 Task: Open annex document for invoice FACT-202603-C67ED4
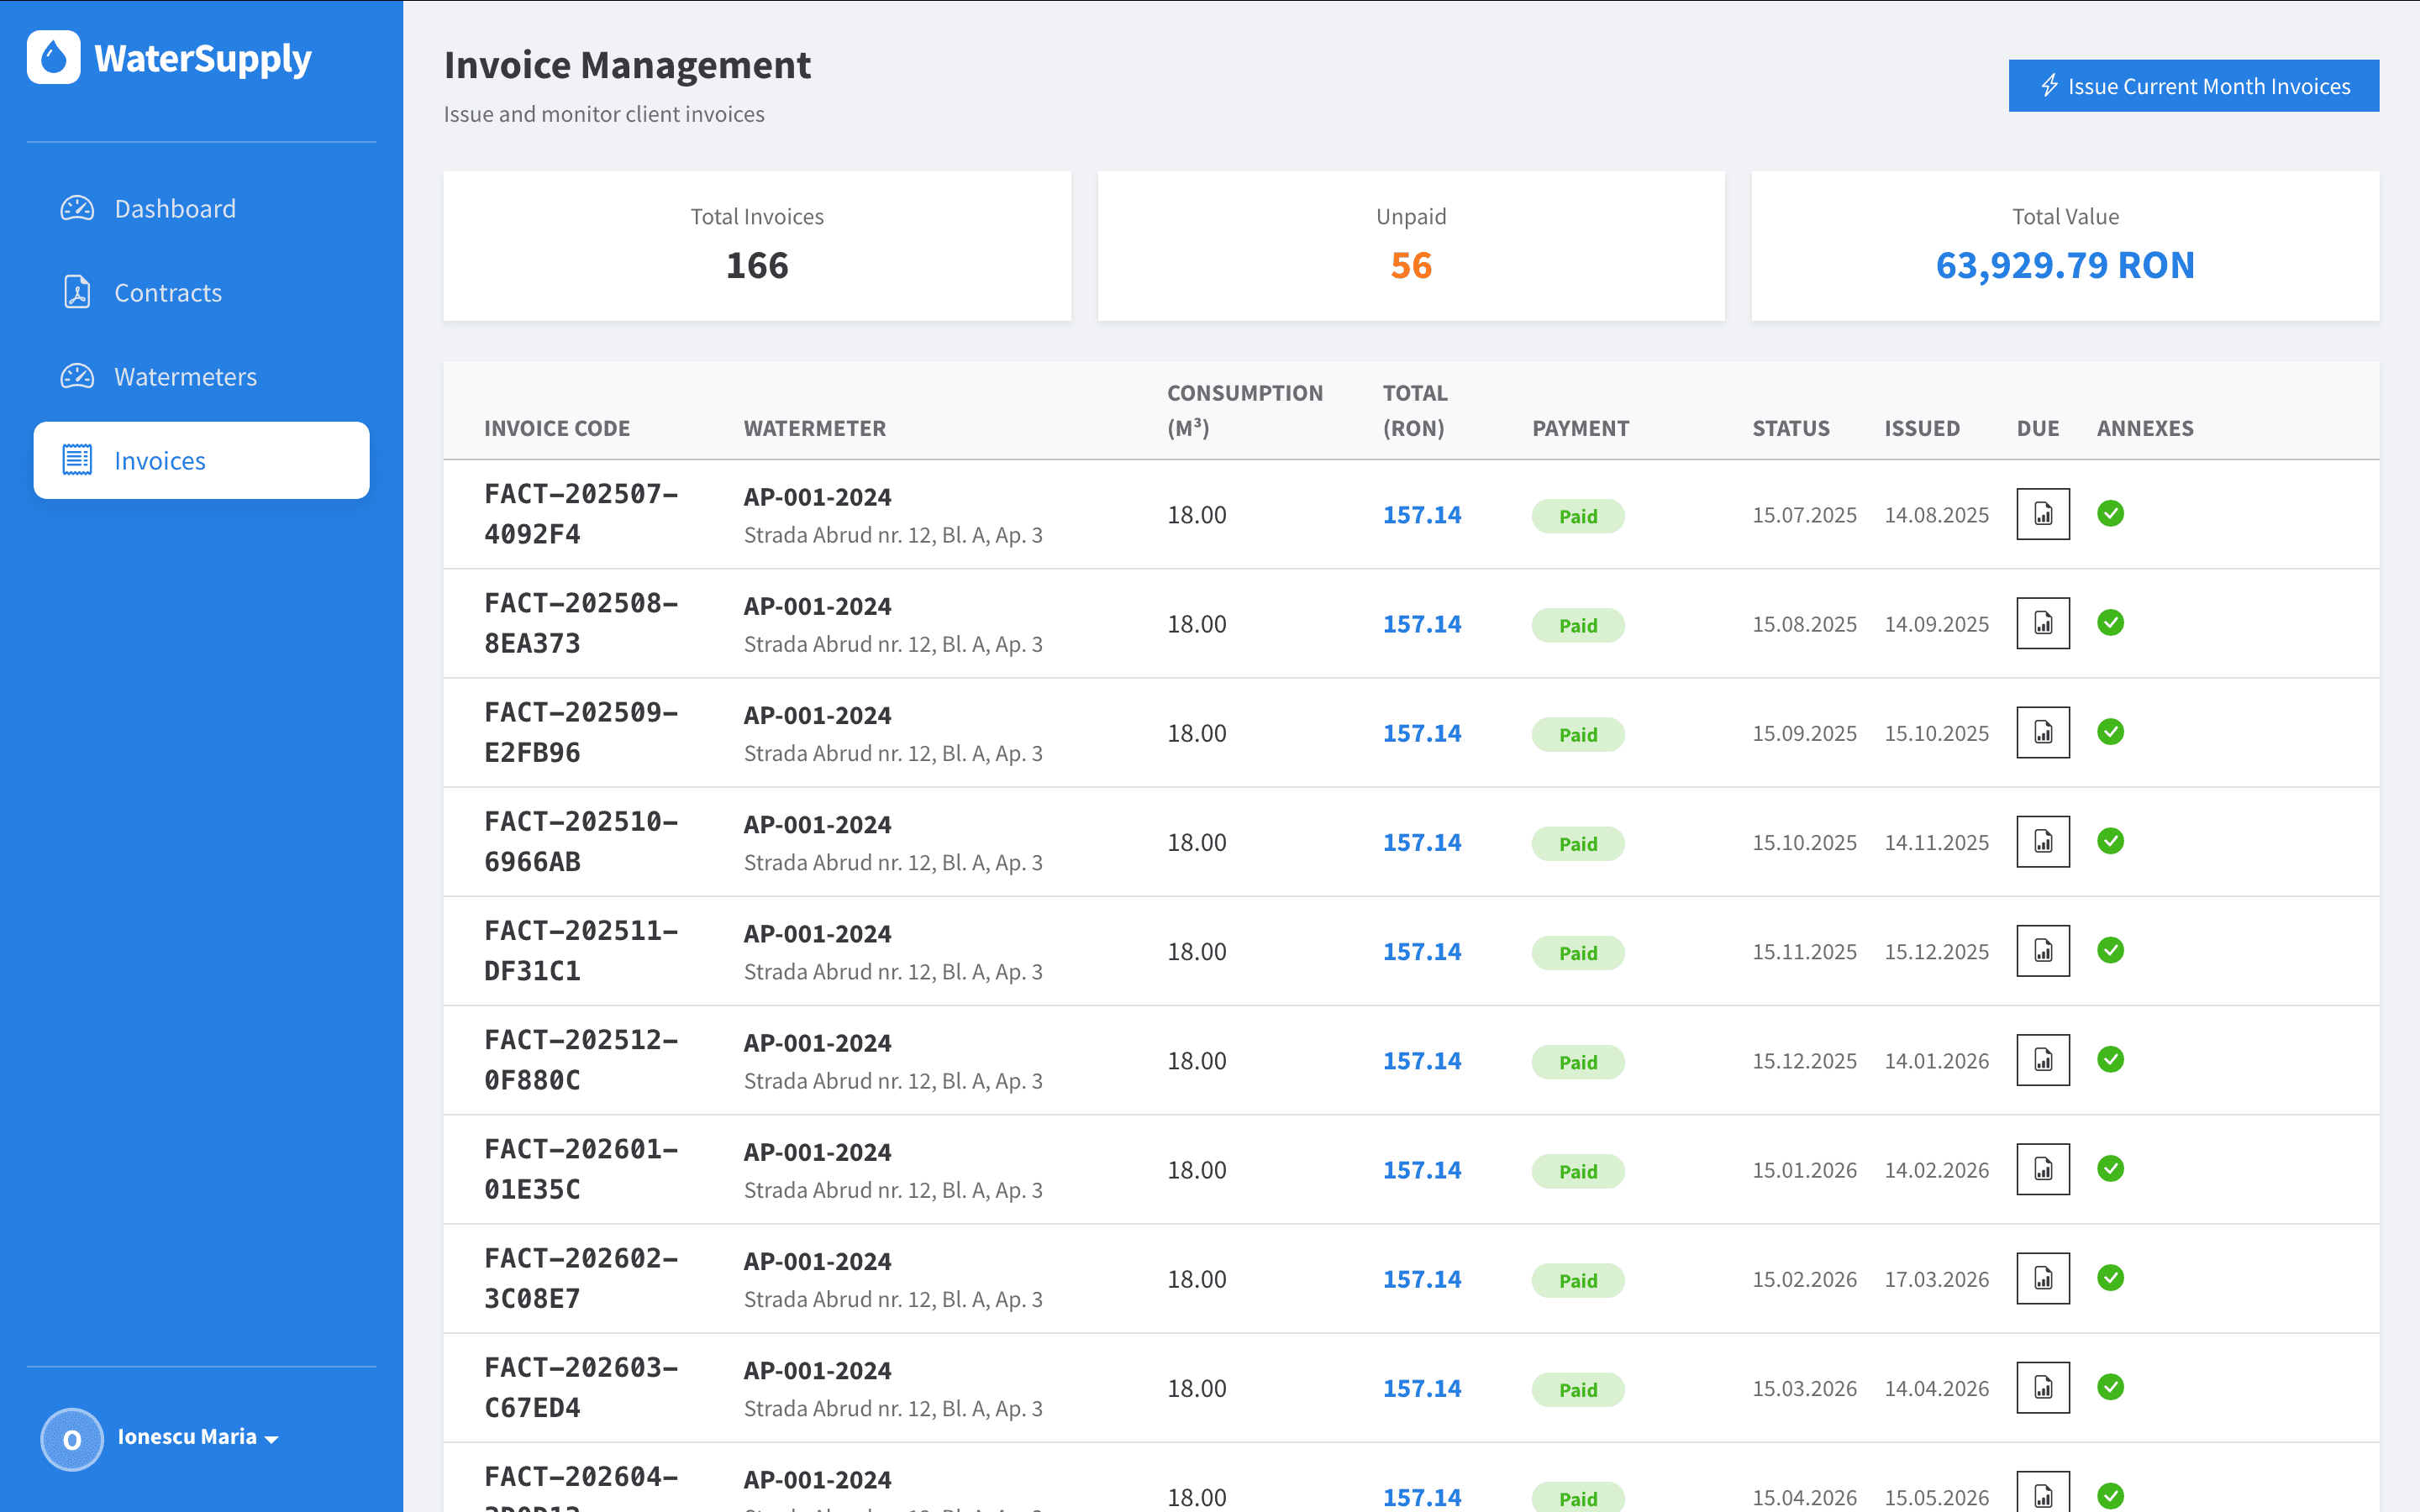[x=2043, y=1387]
